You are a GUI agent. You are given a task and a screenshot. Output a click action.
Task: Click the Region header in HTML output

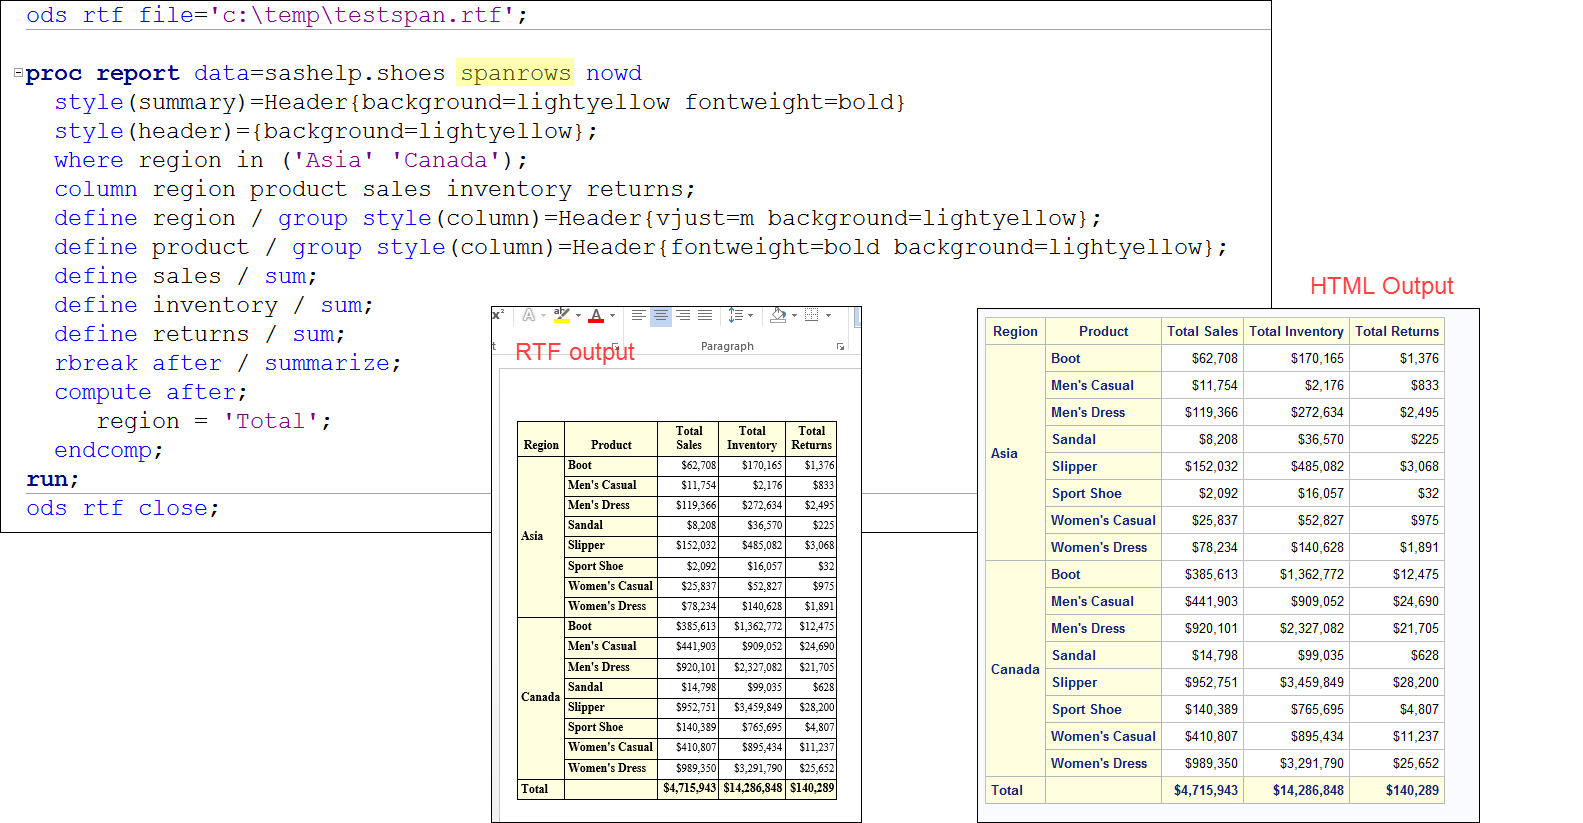point(1015,331)
